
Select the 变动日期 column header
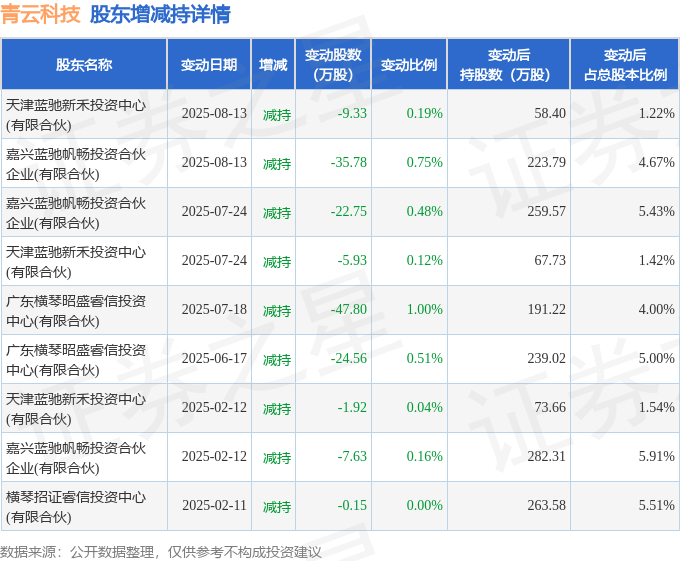tap(209, 65)
